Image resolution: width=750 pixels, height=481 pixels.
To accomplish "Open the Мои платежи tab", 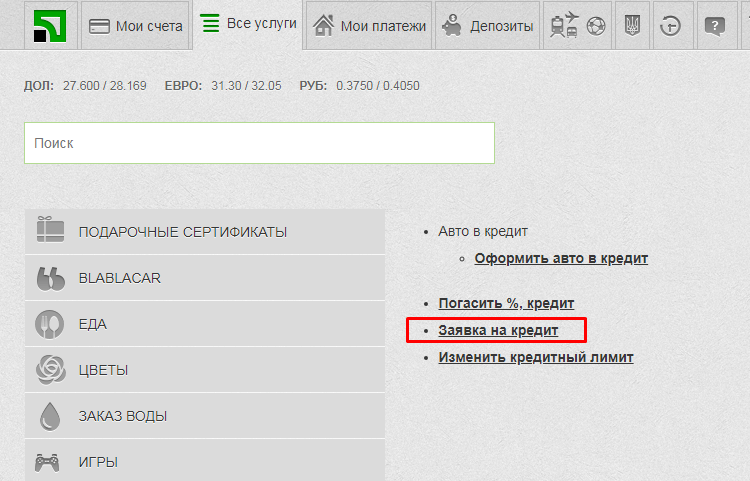I will [x=369, y=26].
